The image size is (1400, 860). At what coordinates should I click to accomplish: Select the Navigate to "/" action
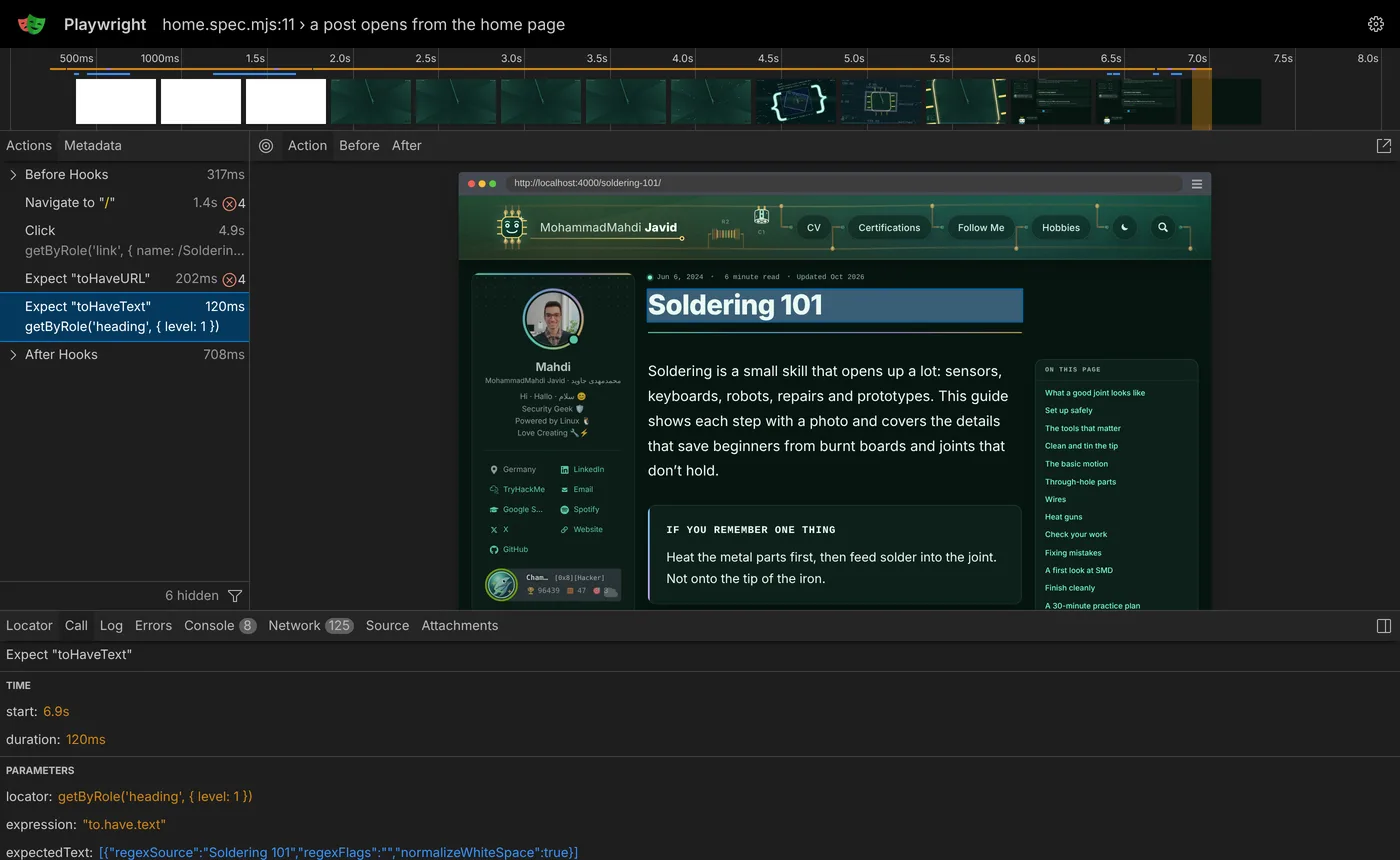tap(124, 203)
